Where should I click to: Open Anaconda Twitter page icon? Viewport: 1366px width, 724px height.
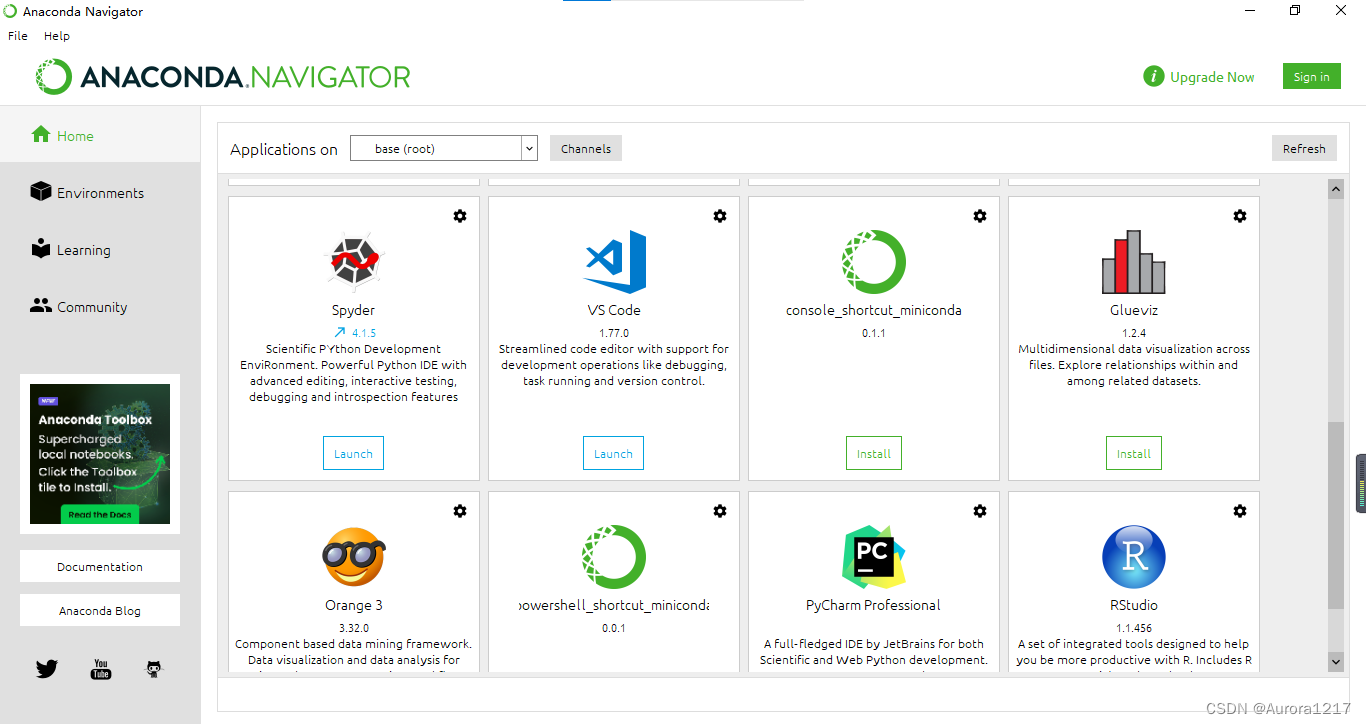click(x=47, y=669)
